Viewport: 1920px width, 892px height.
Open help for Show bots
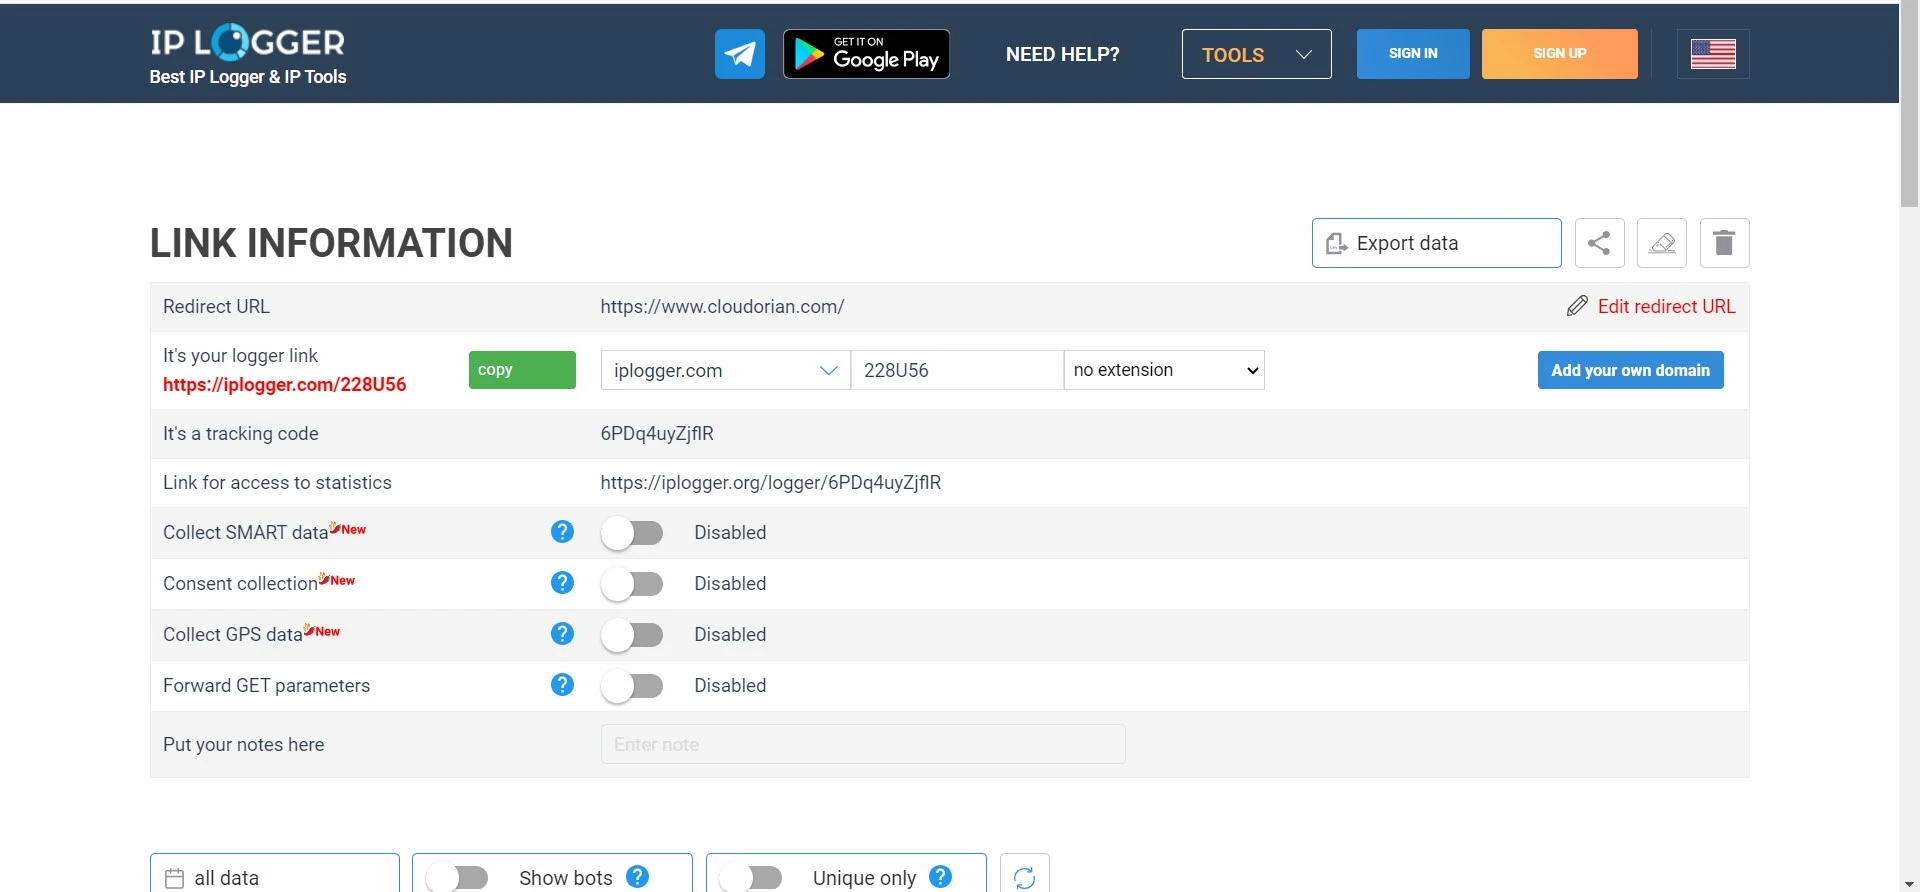click(x=637, y=877)
